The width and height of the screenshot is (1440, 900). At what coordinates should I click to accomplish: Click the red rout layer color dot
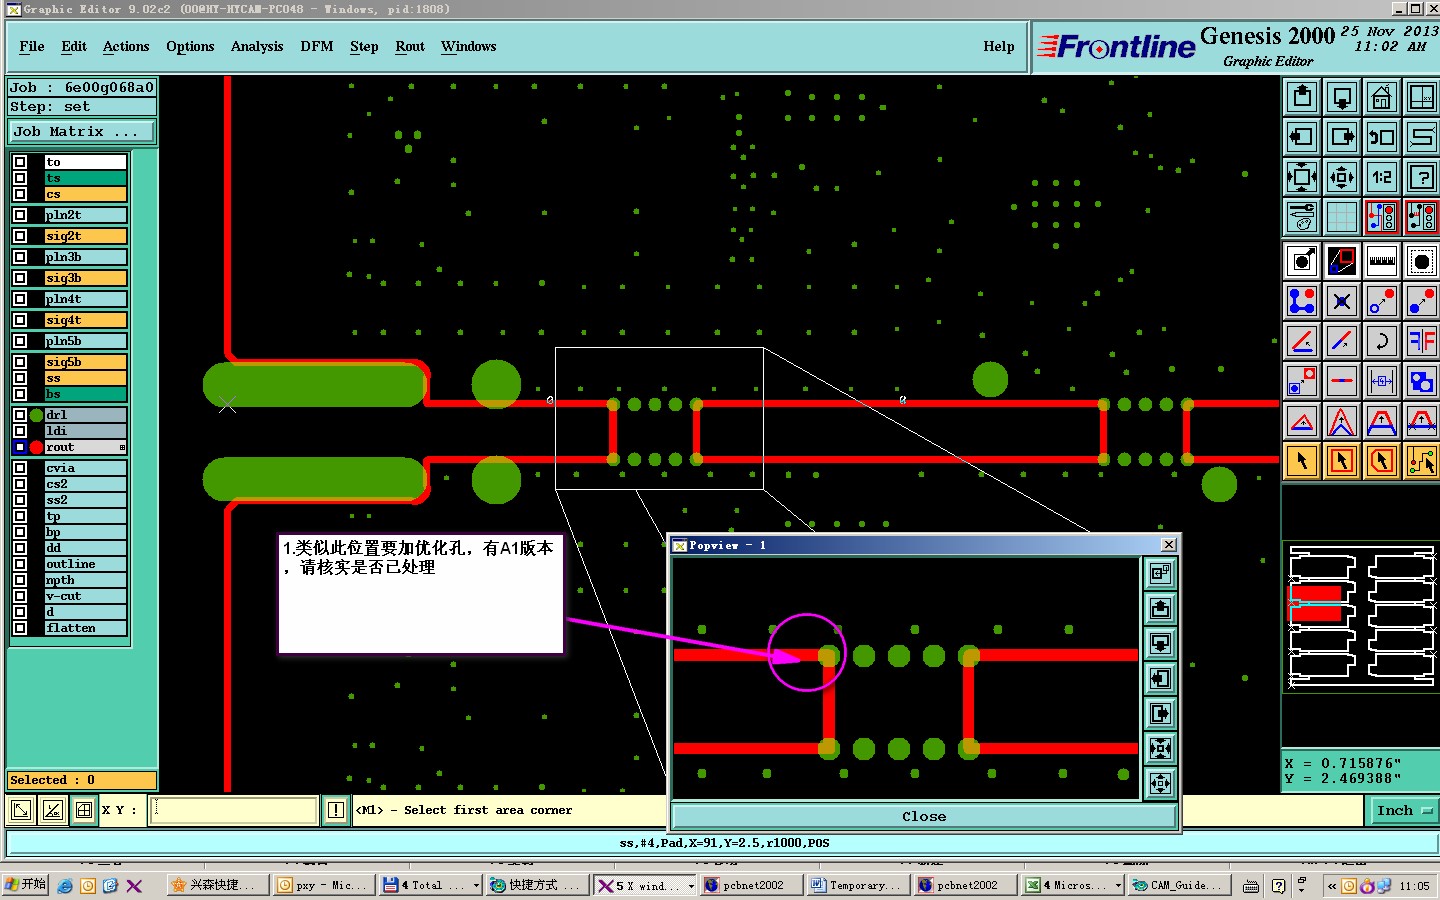pos(36,447)
